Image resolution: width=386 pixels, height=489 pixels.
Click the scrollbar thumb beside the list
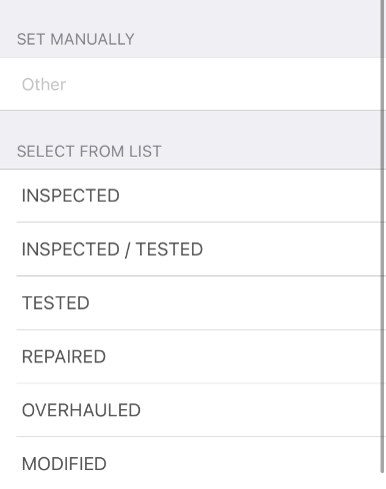coord(383,236)
